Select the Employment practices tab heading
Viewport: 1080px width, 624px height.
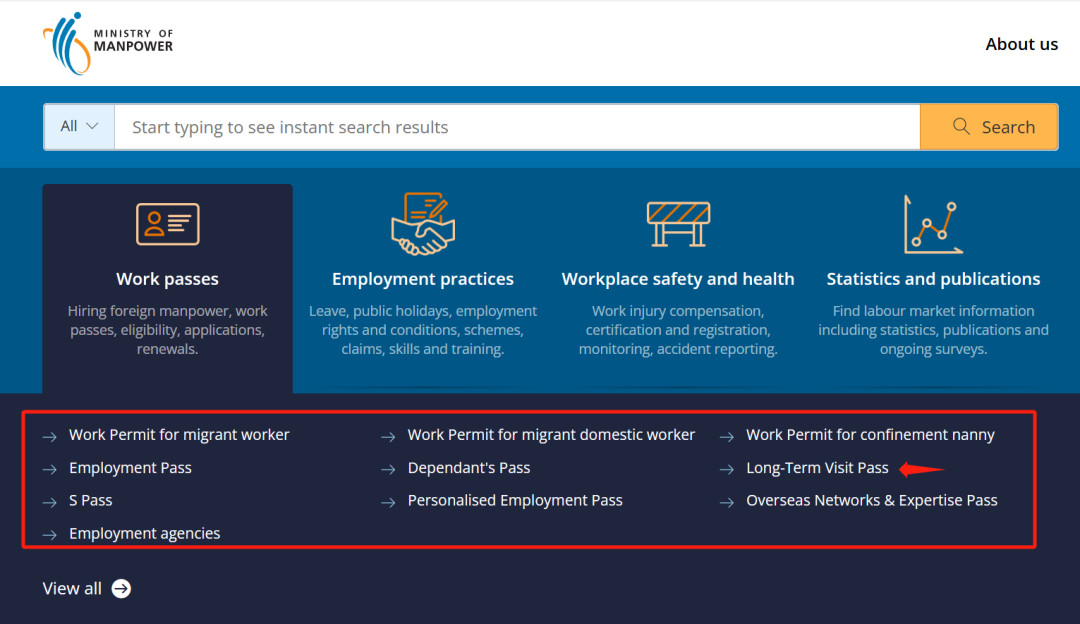tap(423, 279)
